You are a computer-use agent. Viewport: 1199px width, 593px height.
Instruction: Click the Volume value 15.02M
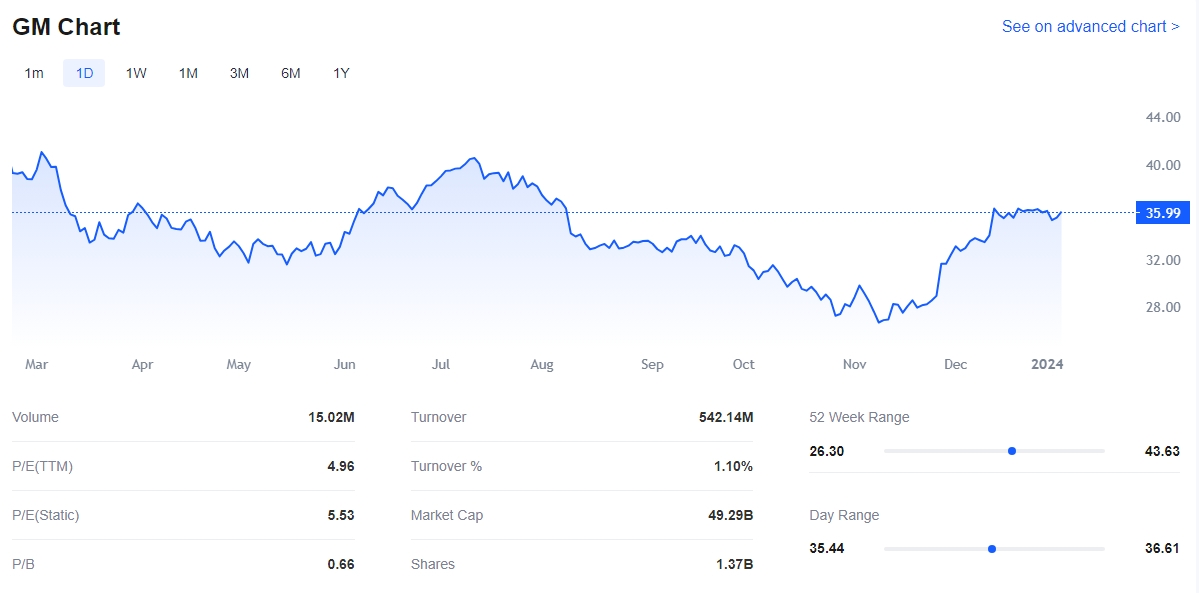pos(331,417)
